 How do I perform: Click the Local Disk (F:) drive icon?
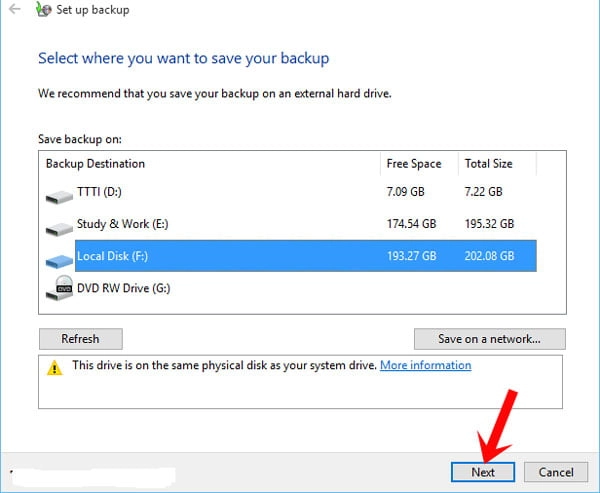(59, 258)
